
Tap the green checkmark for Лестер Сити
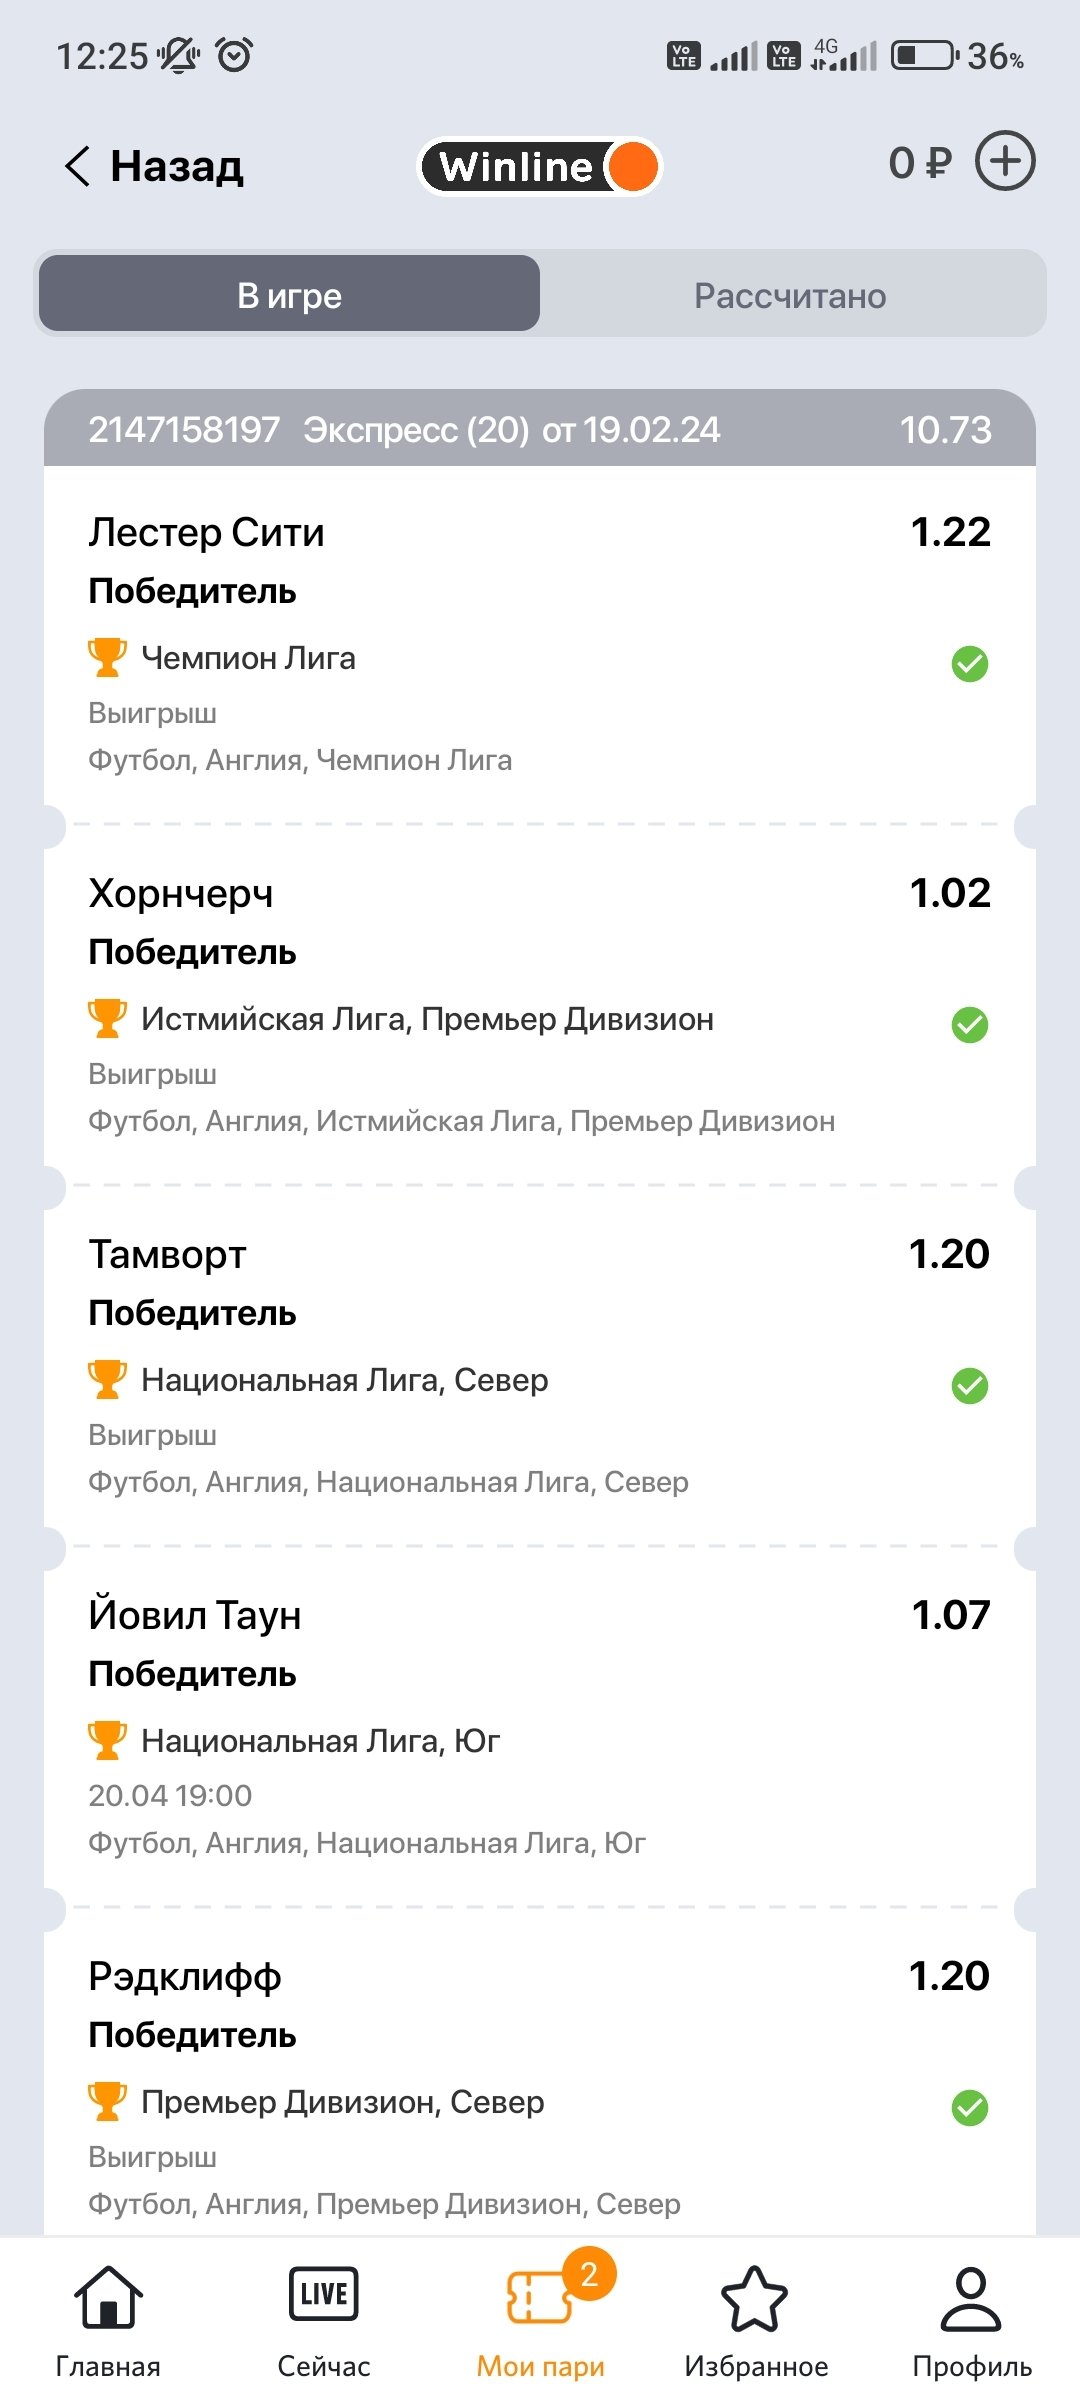[x=969, y=663]
